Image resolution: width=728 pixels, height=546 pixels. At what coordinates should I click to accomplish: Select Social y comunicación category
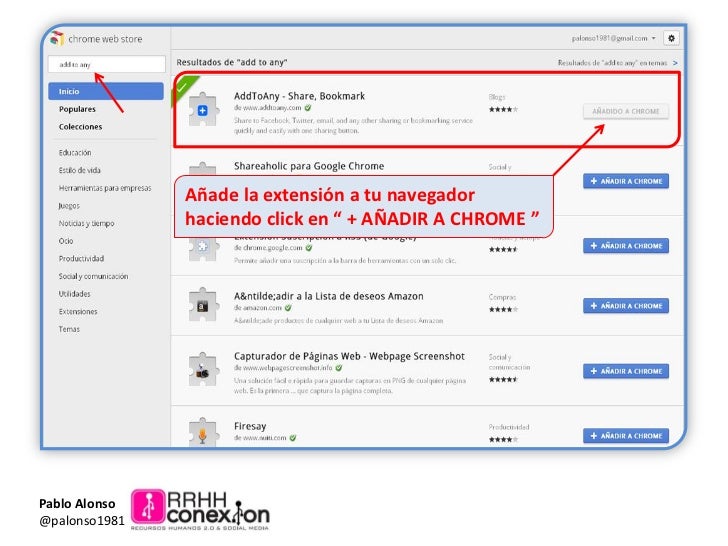pos(93,276)
